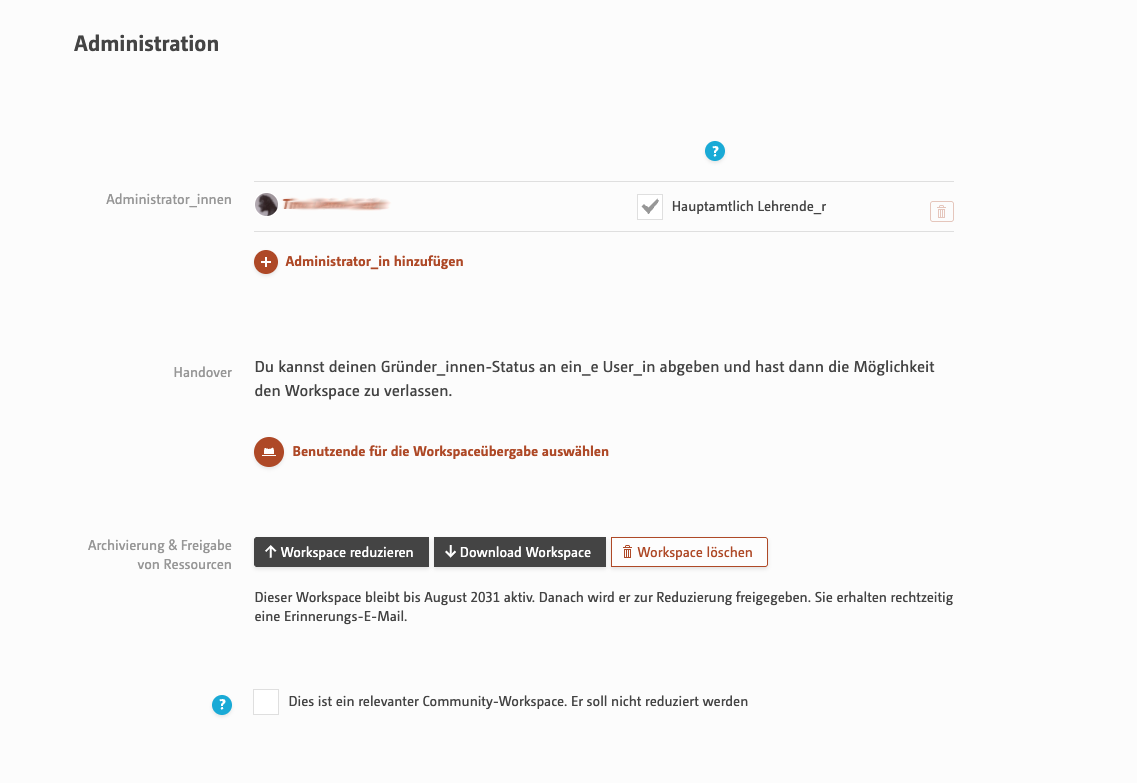
Task: Remove administrator using the trash icon
Action: coord(941,212)
